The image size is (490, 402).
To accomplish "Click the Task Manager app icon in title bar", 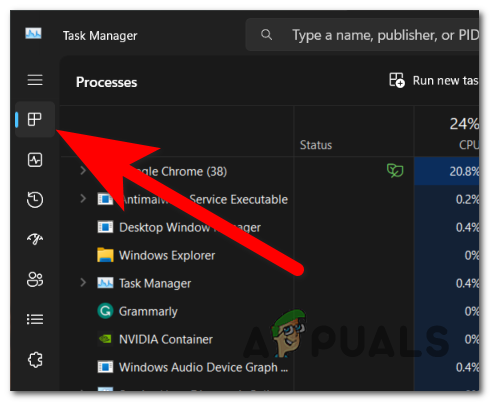I will point(33,34).
